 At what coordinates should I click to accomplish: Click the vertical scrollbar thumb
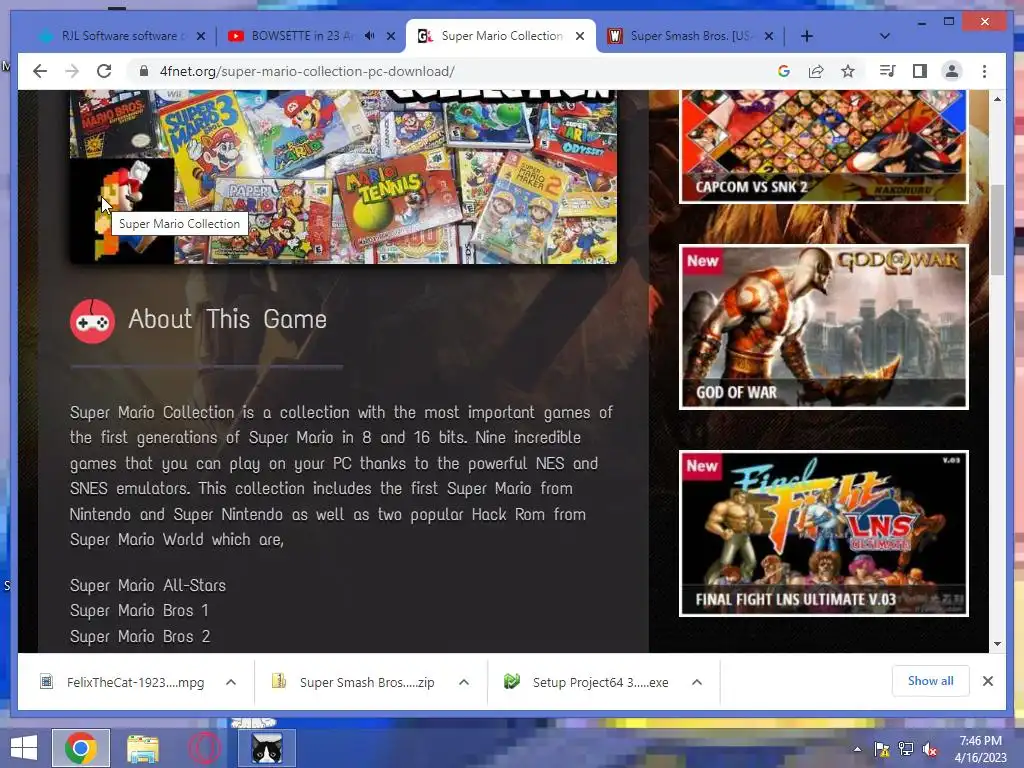(x=997, y=230)
